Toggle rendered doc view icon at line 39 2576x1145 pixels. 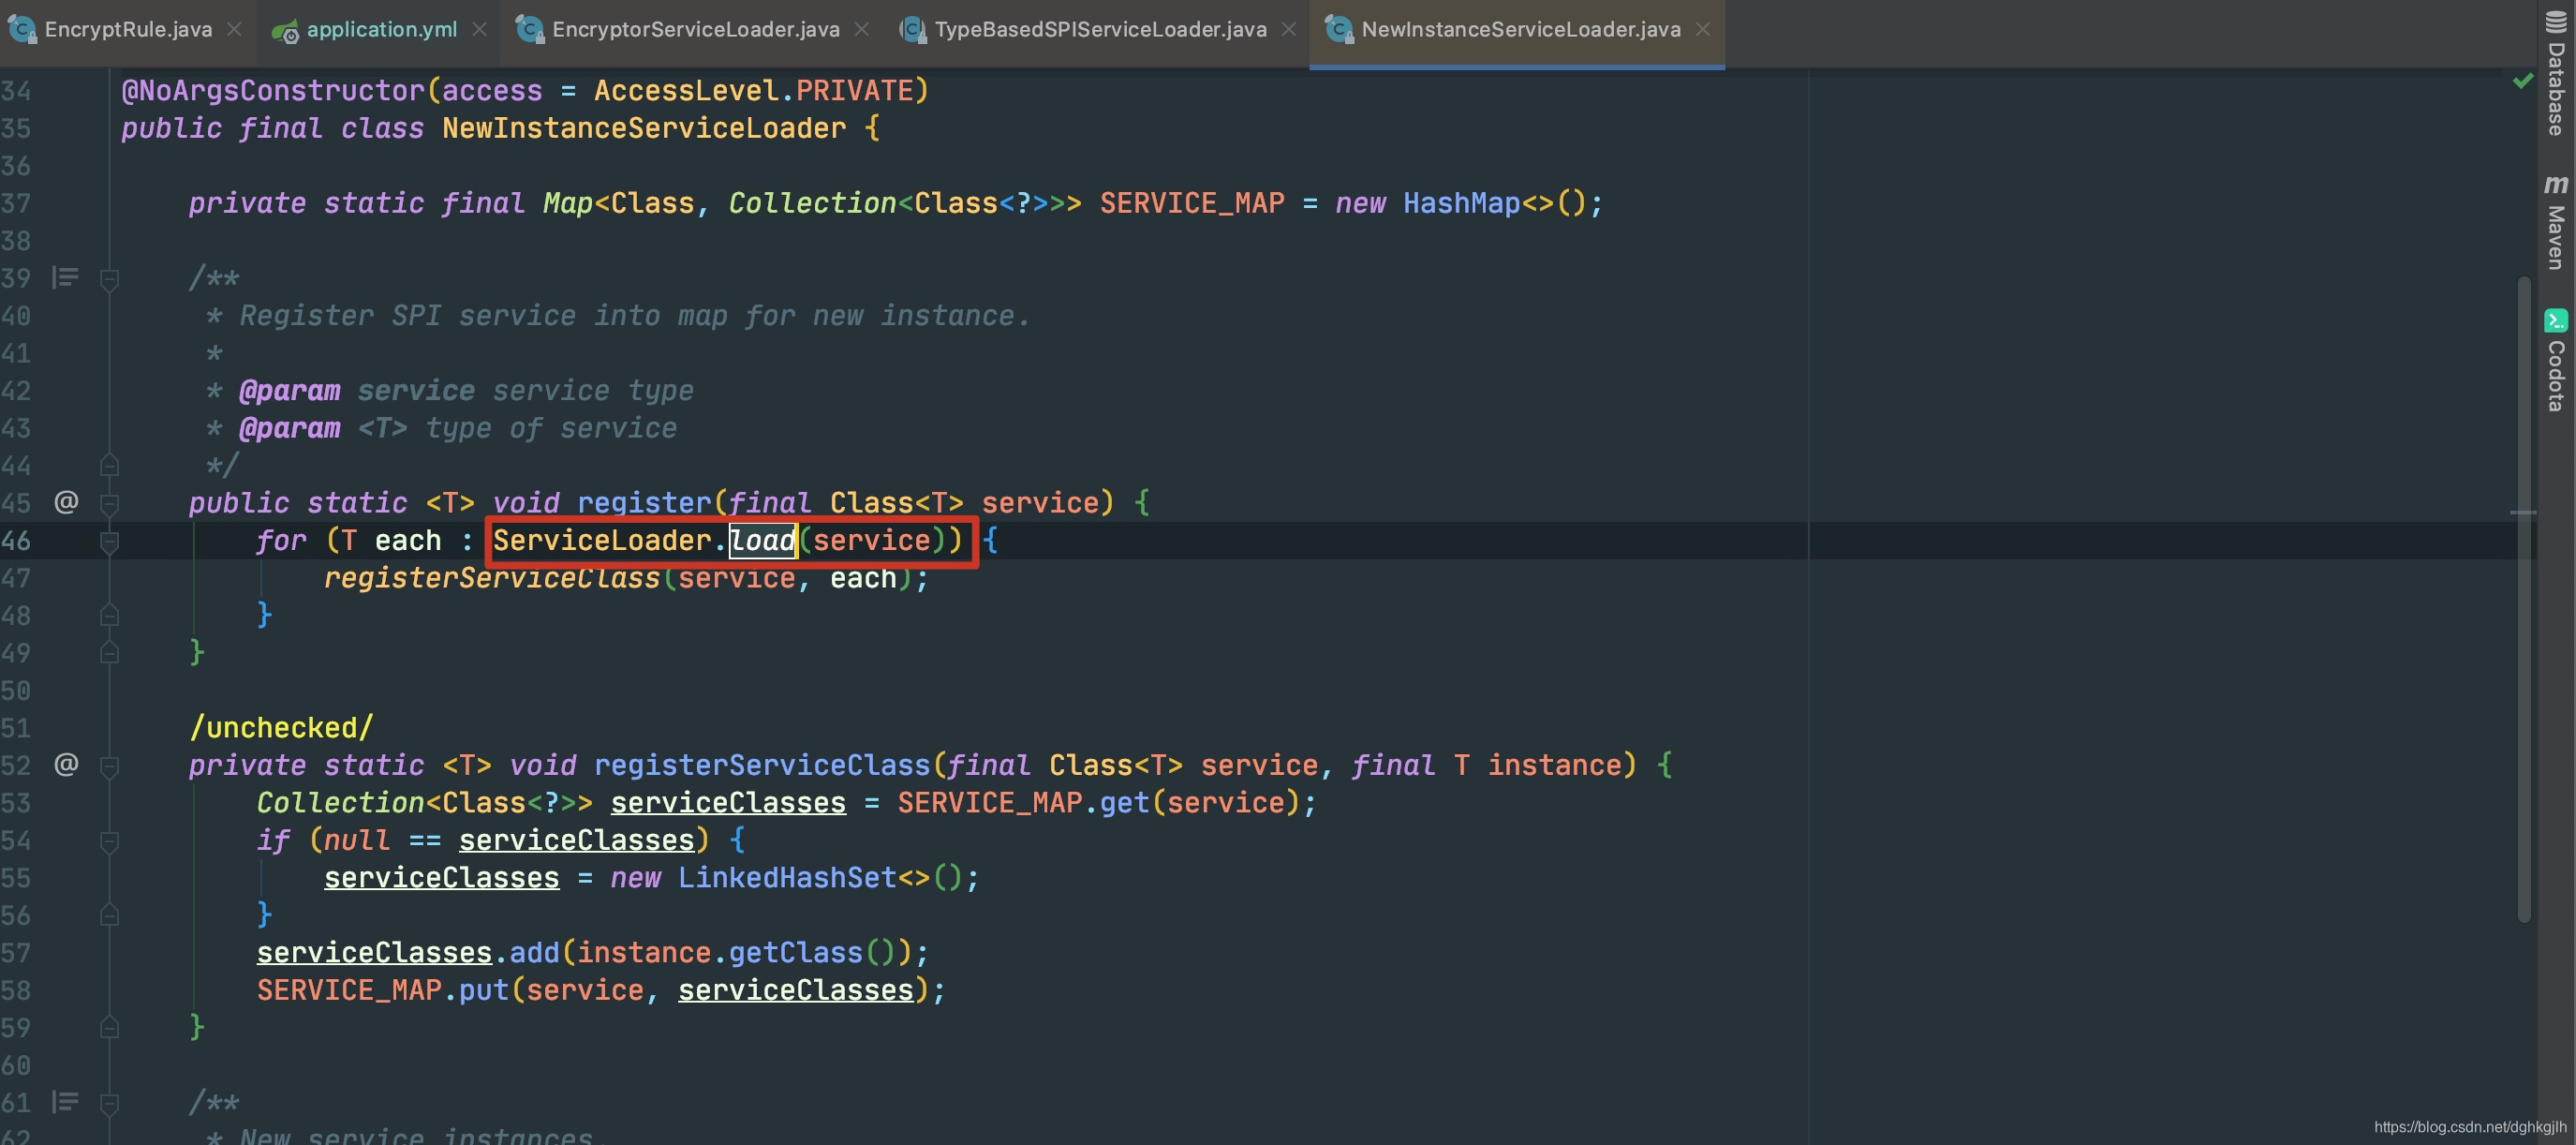[65, 277]
